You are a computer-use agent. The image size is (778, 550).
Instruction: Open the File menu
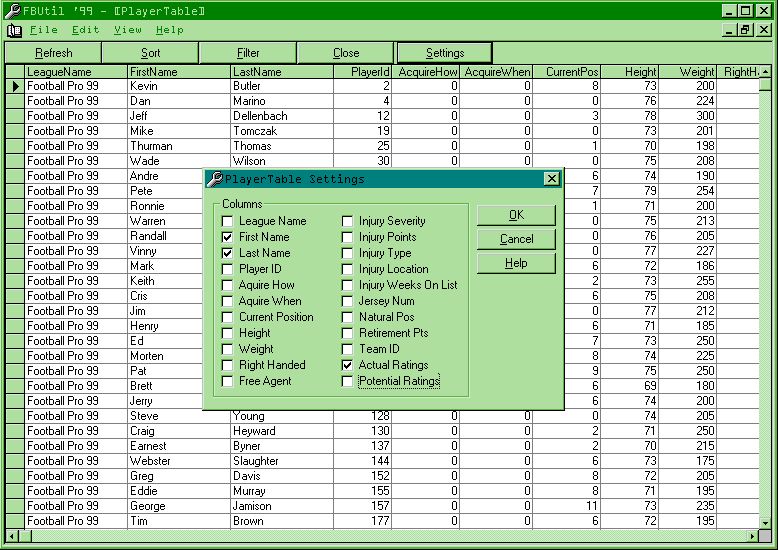(x=44, y=30)
